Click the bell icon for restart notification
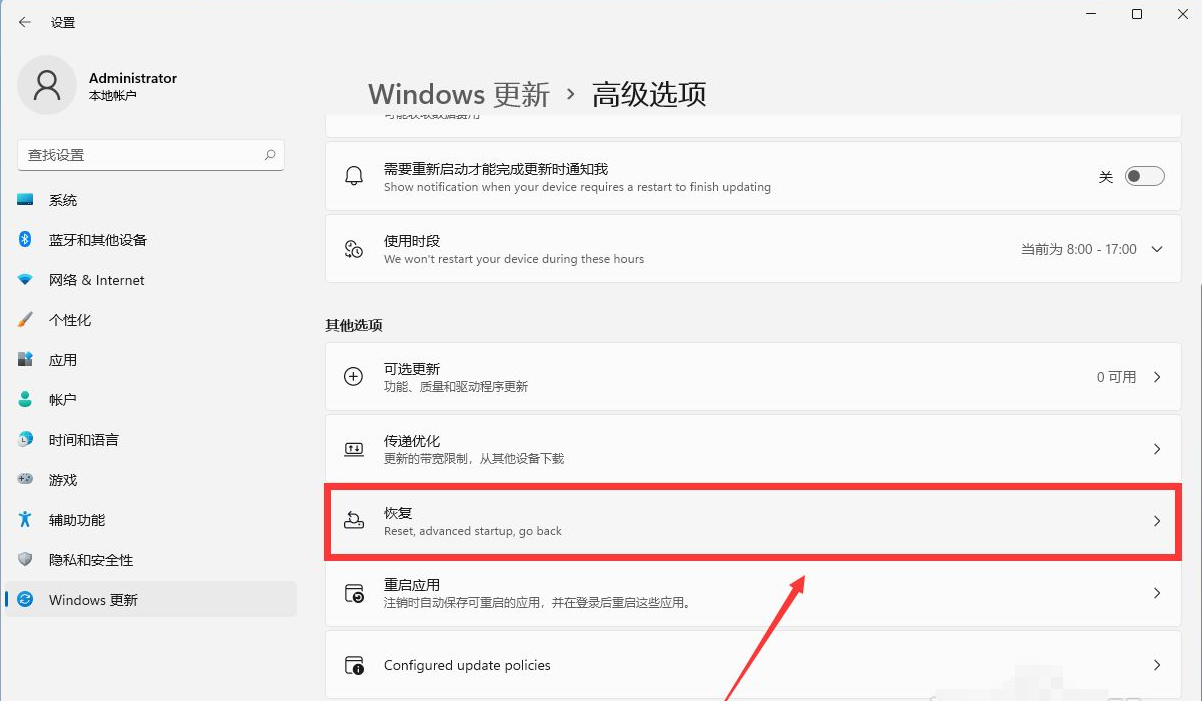The height and width of the screenshot is (701, 1202). coord(354,177)
